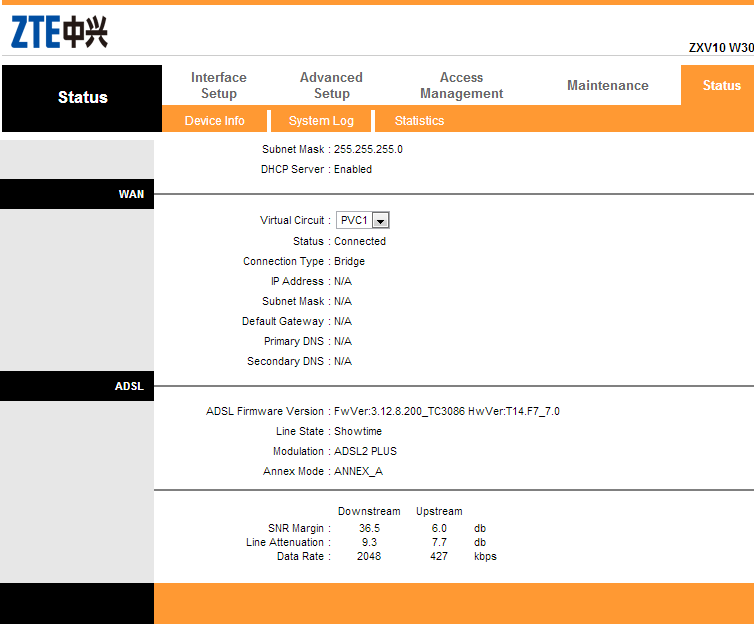Viewport: 754px width, 624px height.
Task: Click the upstream Data Rate 427
Action: click(439, 556)
